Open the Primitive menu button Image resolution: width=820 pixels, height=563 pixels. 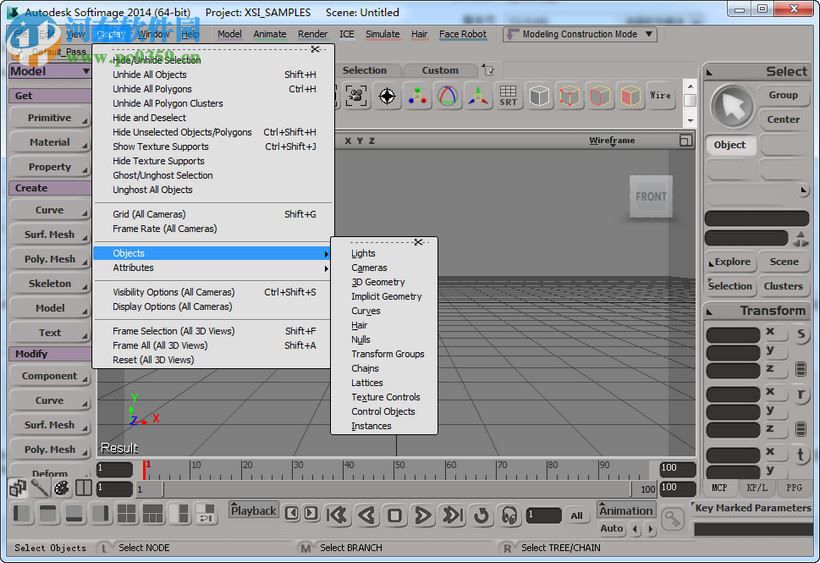pyautogui.click(x=50, y=118)
